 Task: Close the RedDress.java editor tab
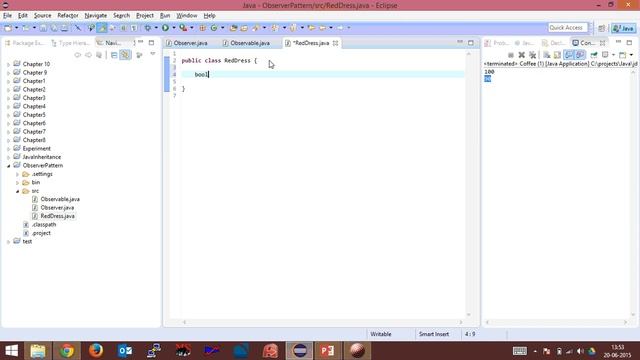(335, 43)
